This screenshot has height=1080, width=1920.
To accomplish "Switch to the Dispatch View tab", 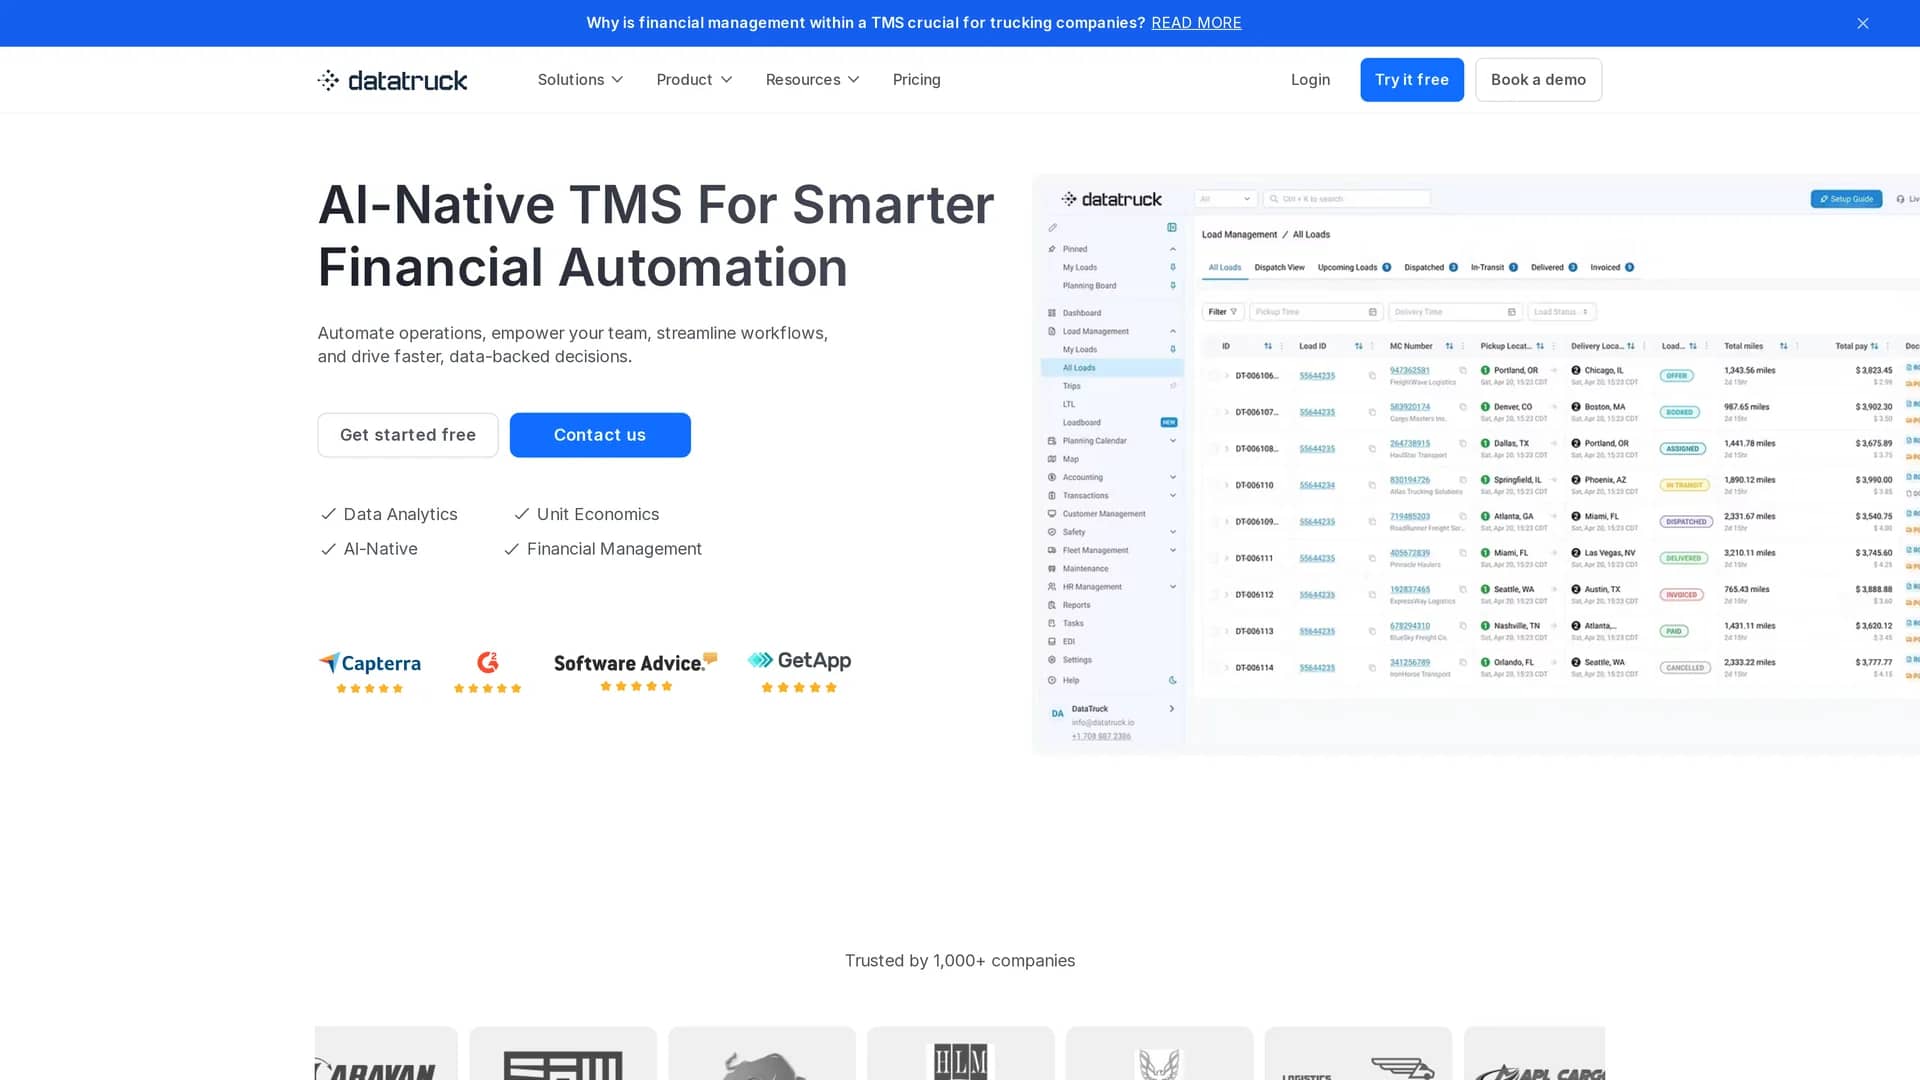I will point(1279,268).
